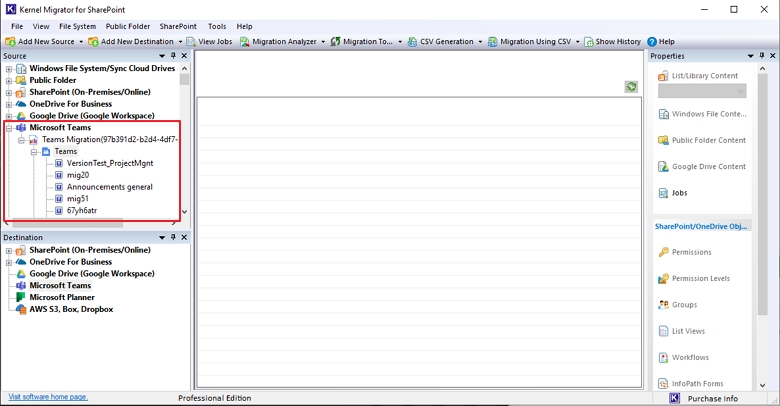Image resolution: width=780 pixels, height=406 pixels.
Task: Expand Google Drive (Google Workspace) source node
Action: click(x=8, y=116)
